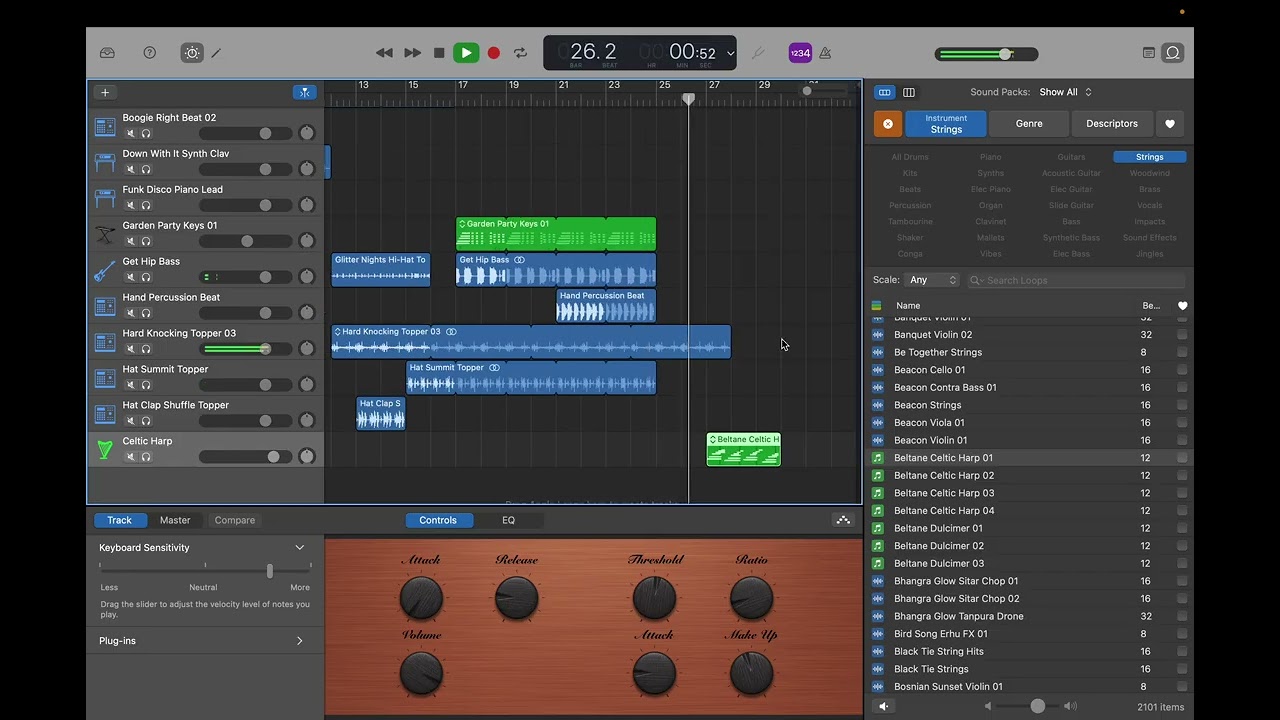This screenshot has width=1280, height=720.
Task: Open the Note Pad icon
Action: click(x=1149, y=53)
